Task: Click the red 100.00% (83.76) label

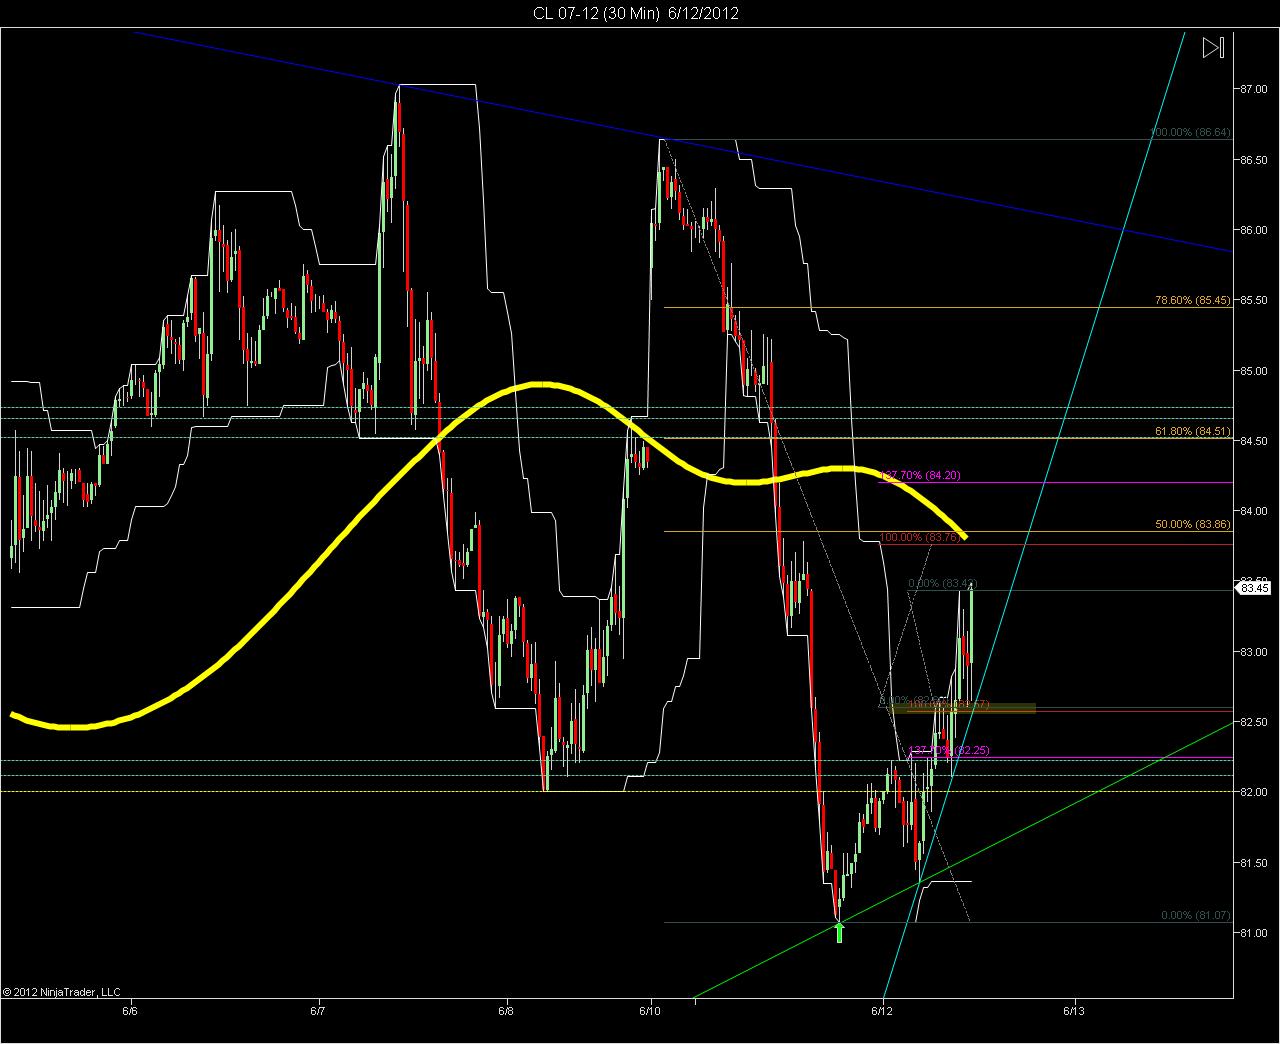Action: pyautogui.click(x=921, y=537)
